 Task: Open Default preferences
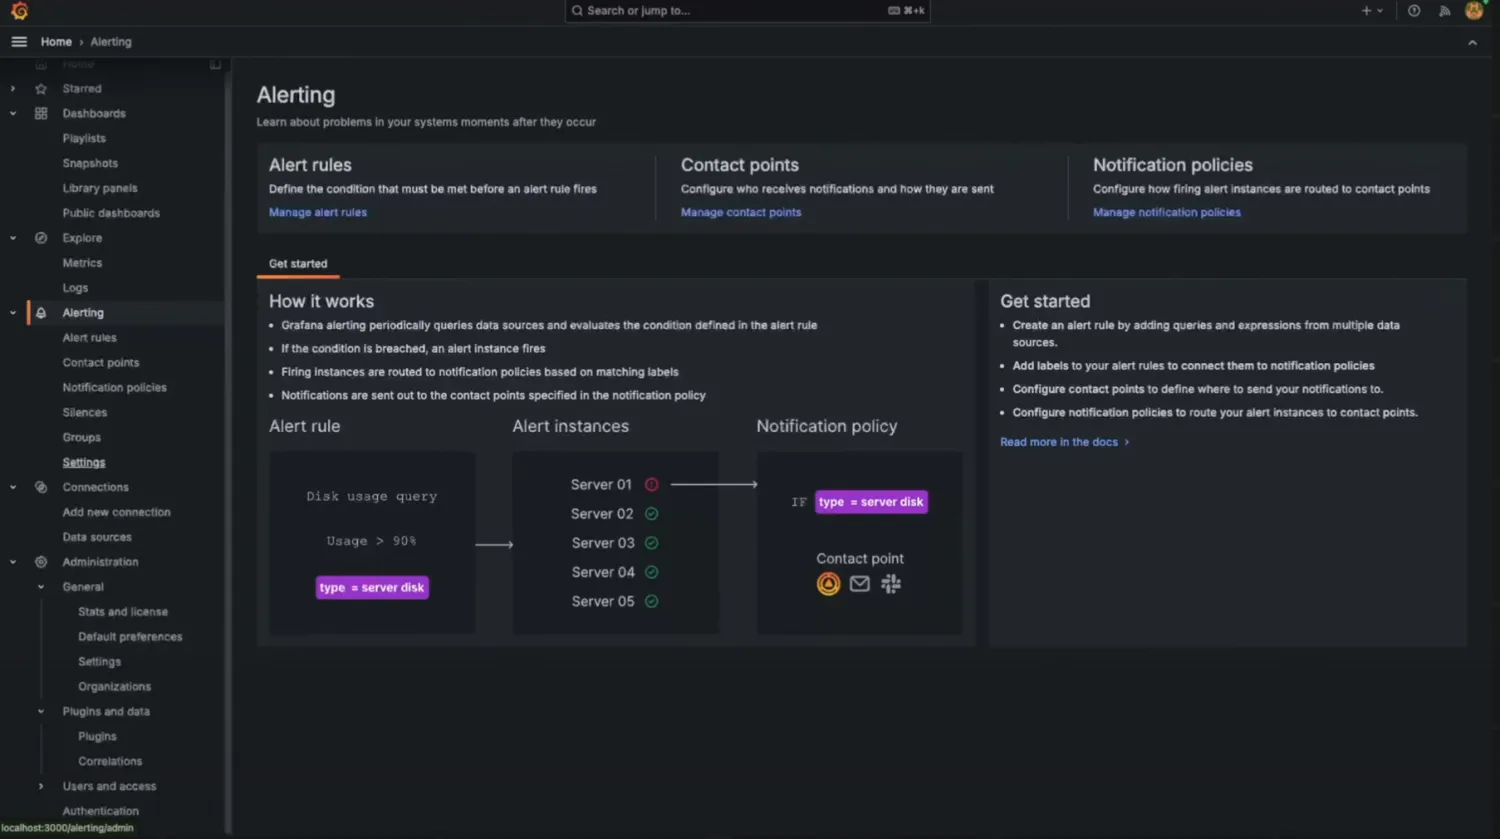click(130, 637)
